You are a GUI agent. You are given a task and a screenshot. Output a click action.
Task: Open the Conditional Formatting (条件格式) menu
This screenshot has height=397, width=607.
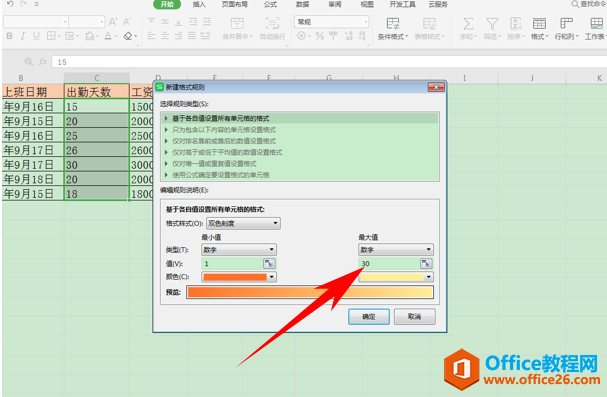[393, 28]
